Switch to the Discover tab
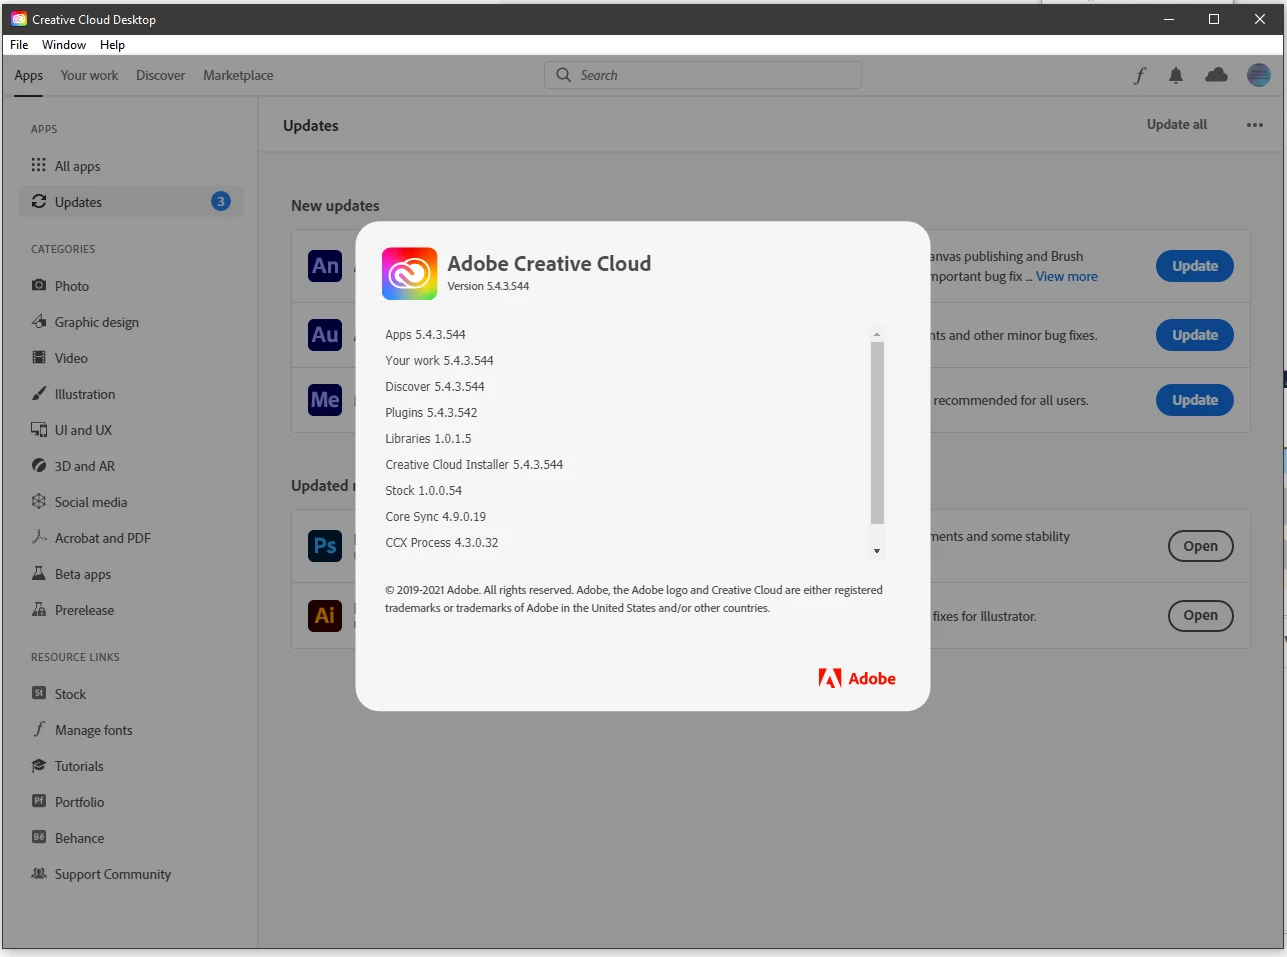This screenshot has height=957, width=1287. (161, 75)
